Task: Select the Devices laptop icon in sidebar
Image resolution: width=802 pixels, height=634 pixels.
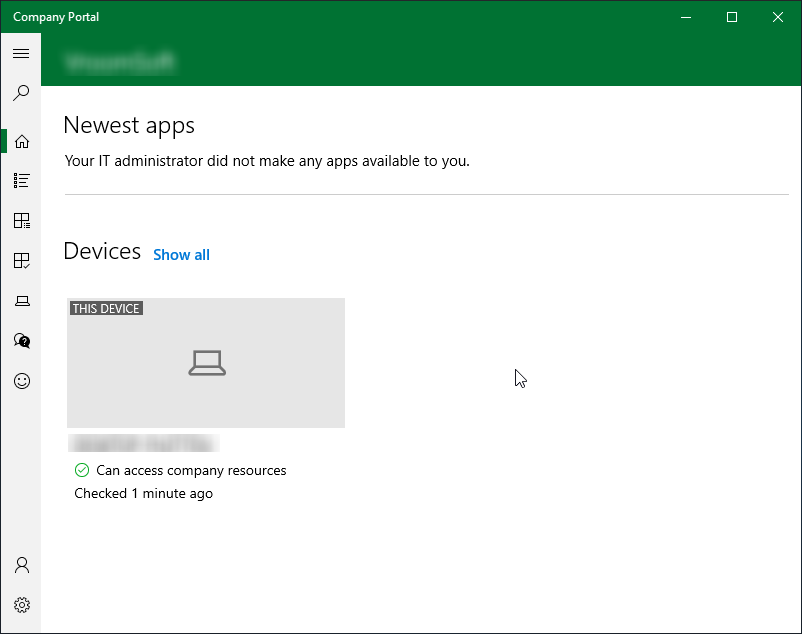Action: (21, 301)
